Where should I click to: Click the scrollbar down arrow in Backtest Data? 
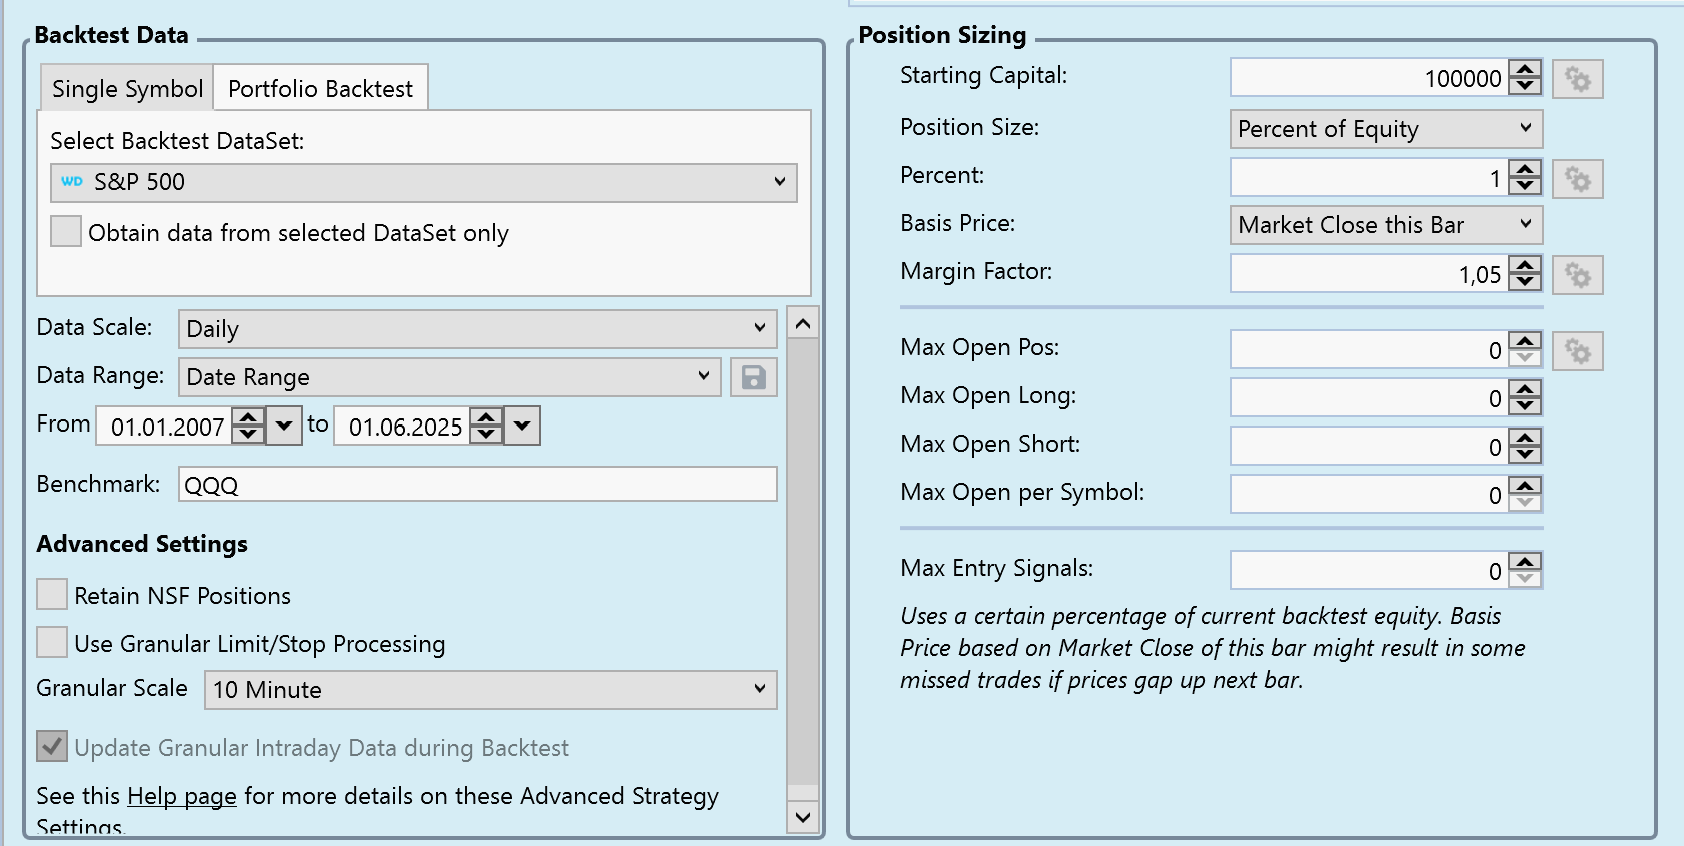point(802,817)
